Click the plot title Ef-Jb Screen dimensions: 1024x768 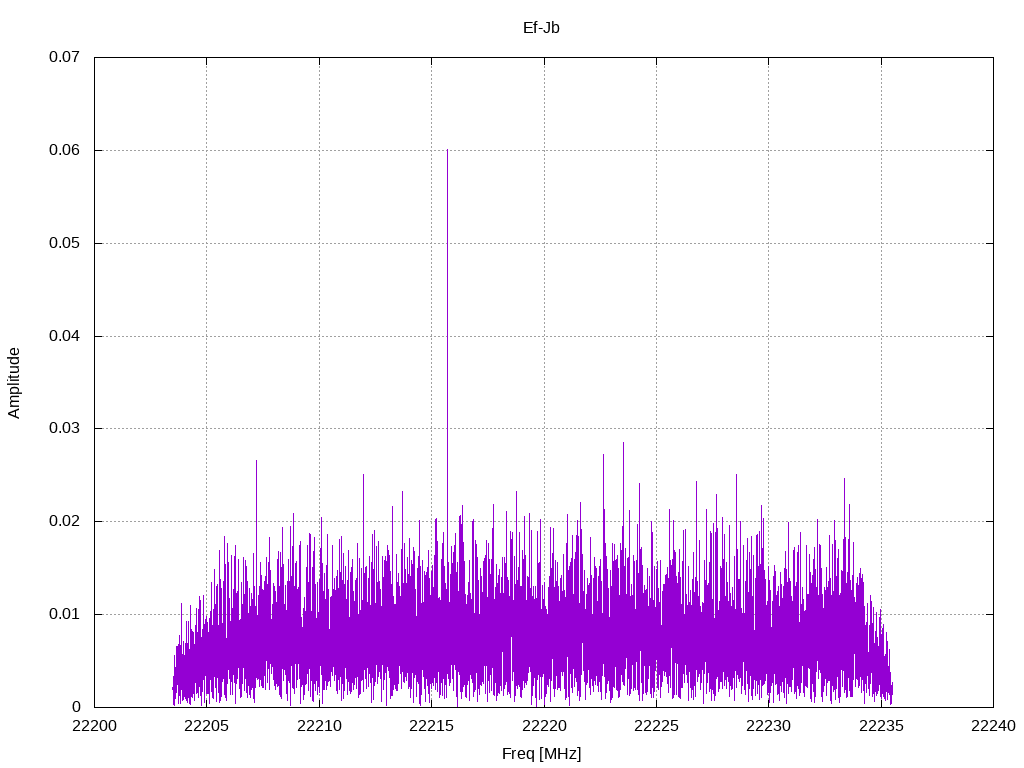point(541,28)
